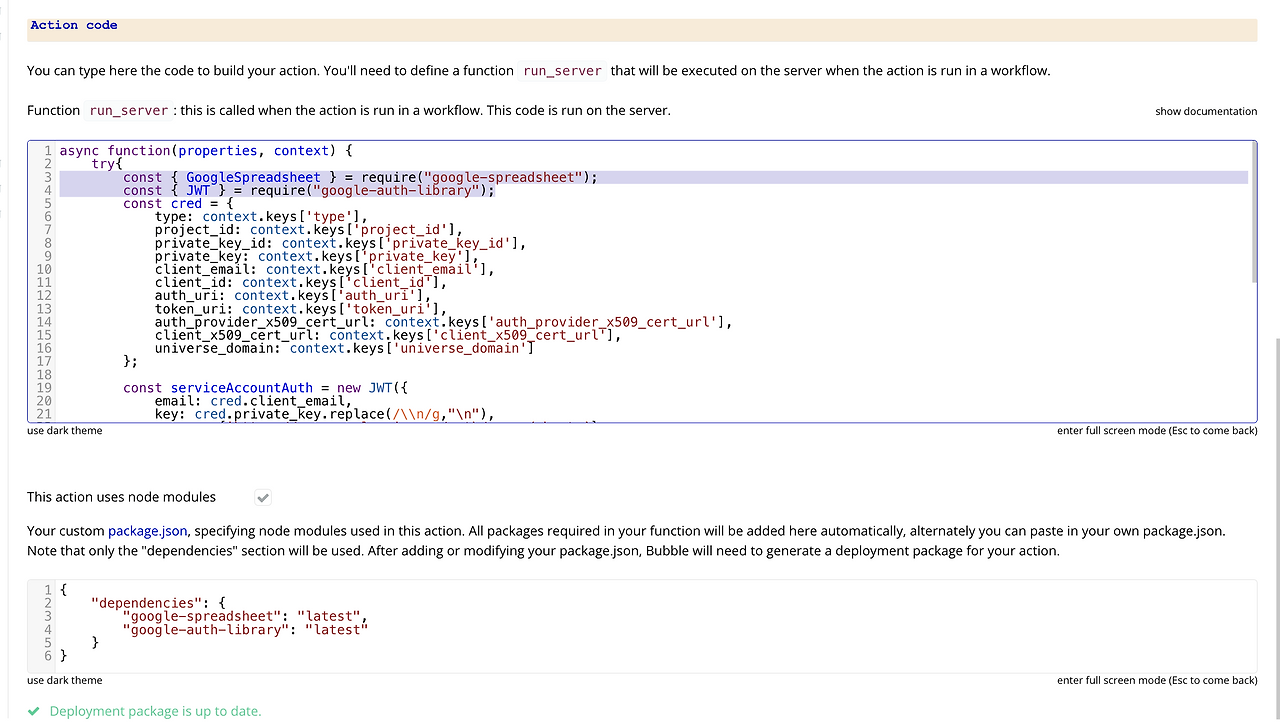Click the 'email: cred.client_email,' line
Viewport: 1280px width, 722px height.
254,401
